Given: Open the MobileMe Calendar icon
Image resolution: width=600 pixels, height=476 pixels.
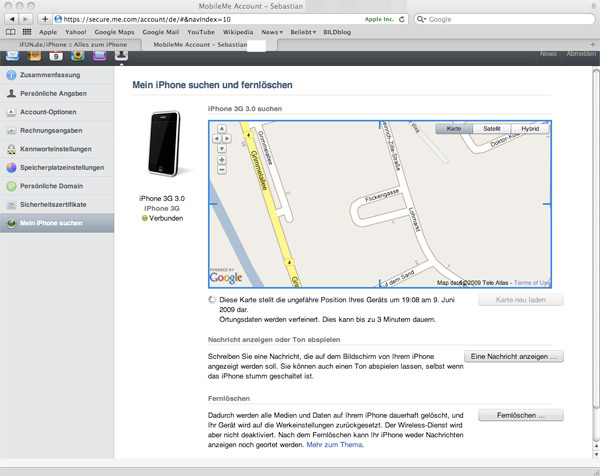Looking at the screenshot, I should coord(56,55).
